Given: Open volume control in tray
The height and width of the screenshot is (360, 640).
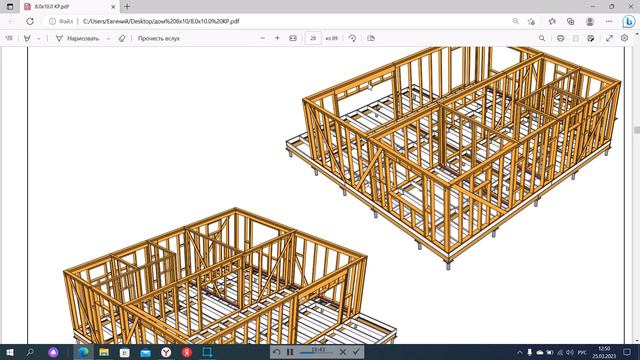Looking at the screenshot, I should 570,352.
